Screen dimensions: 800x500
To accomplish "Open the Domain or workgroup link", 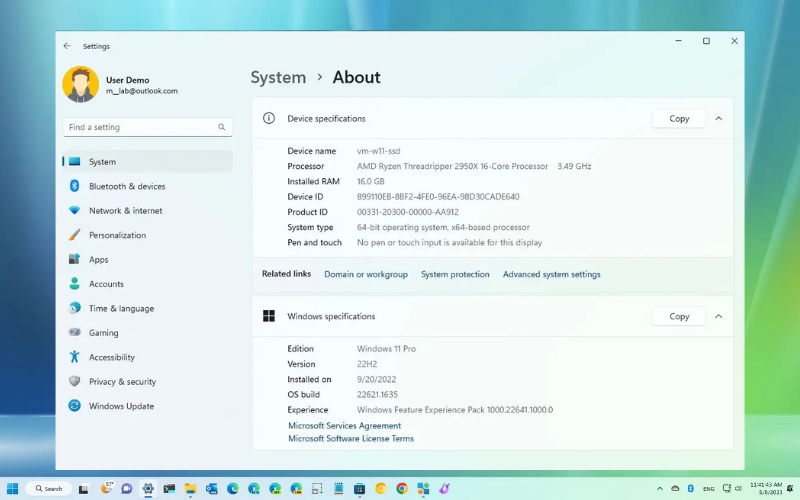I will [366, 274].
